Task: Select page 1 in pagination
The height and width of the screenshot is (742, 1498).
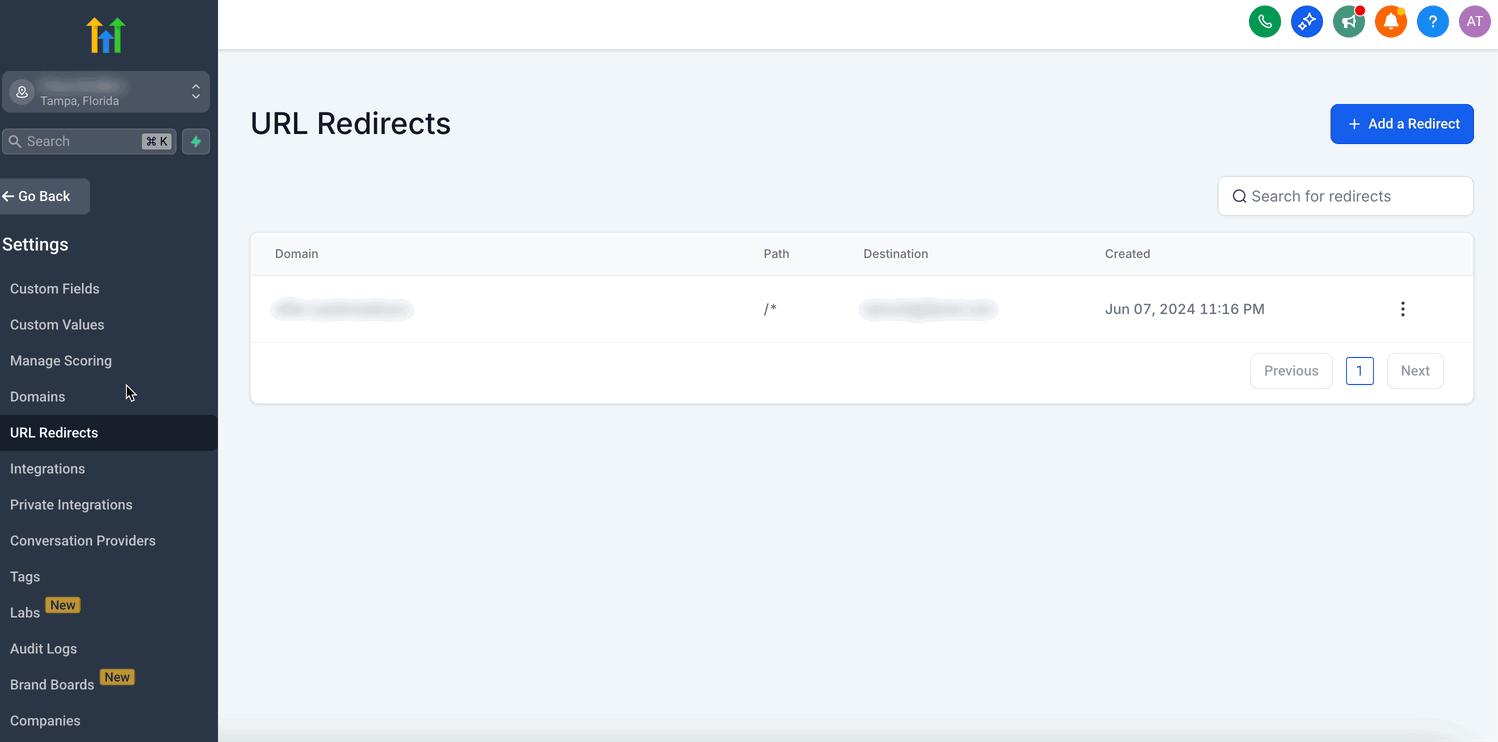Action: [x=1360, y=371]
